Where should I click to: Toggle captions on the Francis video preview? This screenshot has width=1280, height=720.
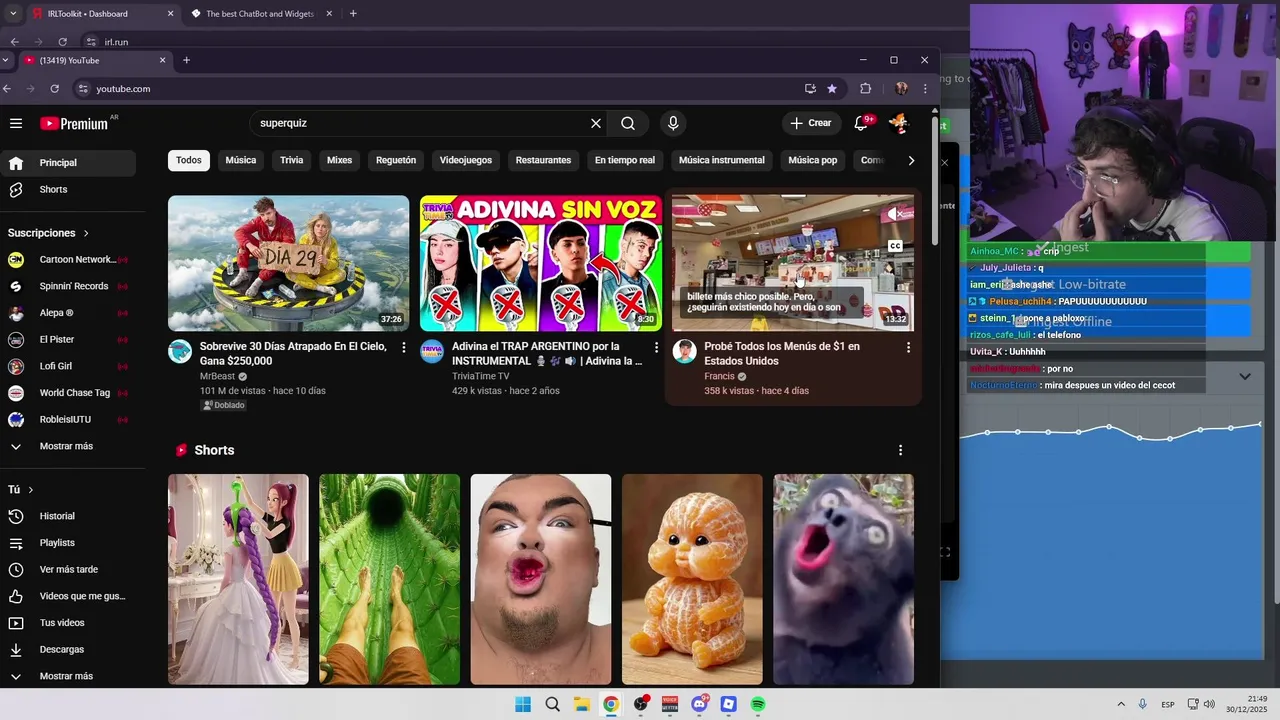[x=895, y=246]
